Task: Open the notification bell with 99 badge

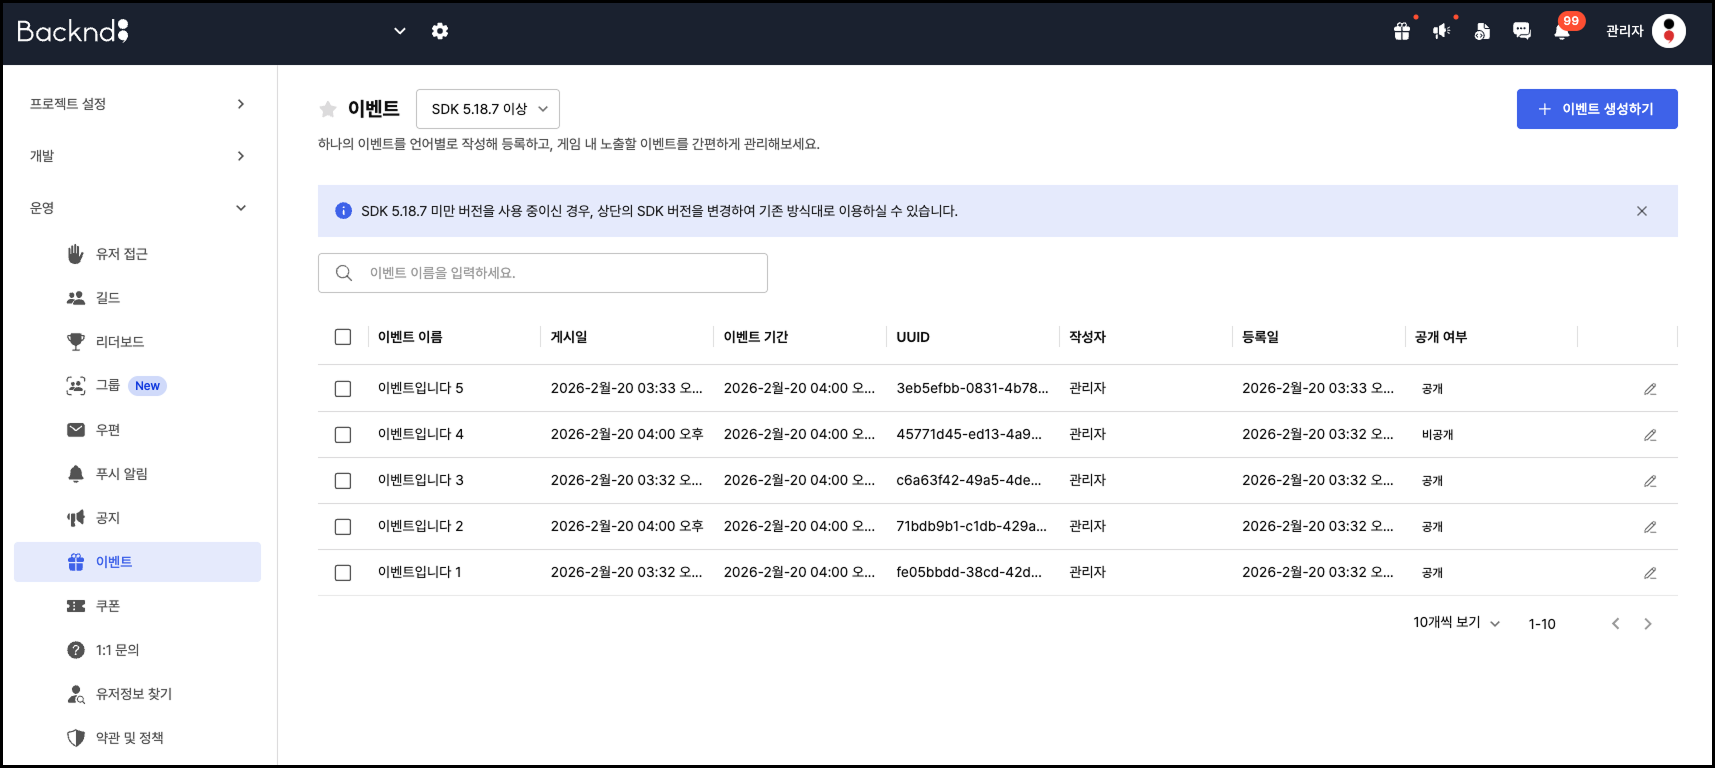Action: 1562,31
